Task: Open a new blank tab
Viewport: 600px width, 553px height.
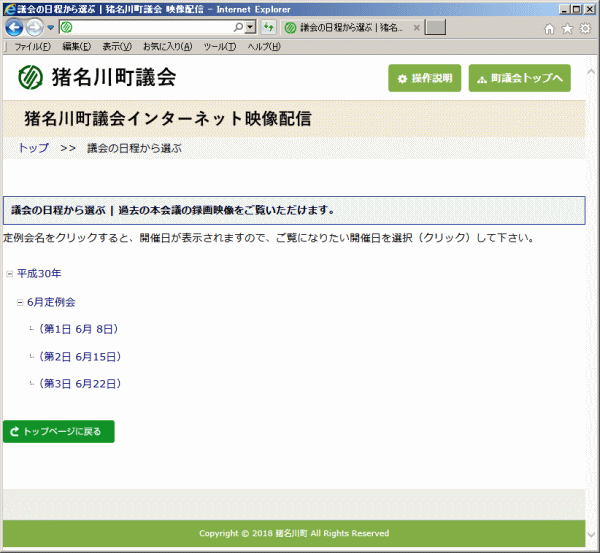Action: tap(435, 28)
